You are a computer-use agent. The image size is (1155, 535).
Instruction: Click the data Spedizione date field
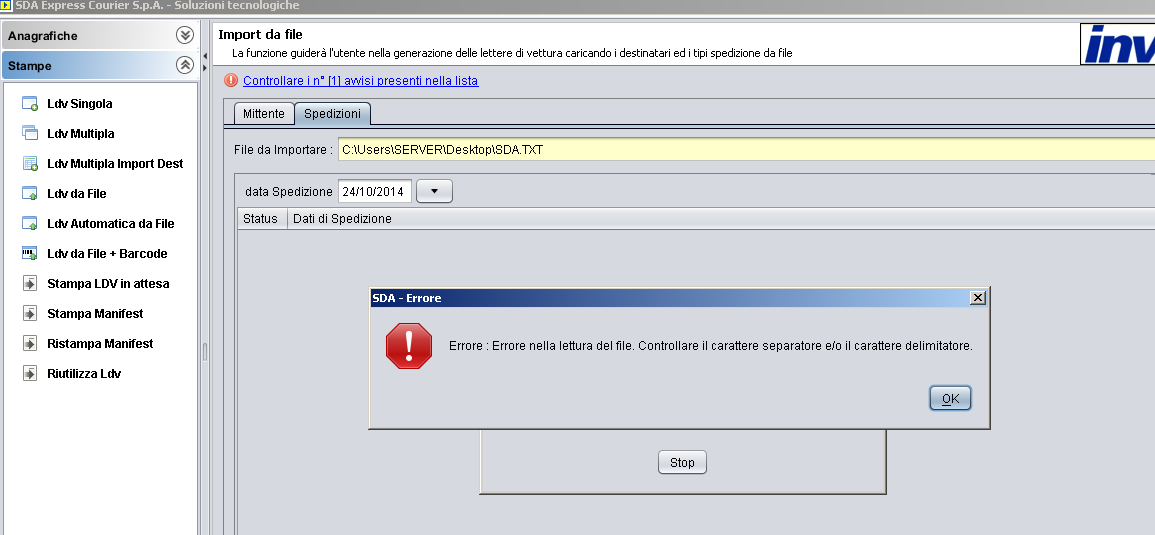tap(375, 192)
